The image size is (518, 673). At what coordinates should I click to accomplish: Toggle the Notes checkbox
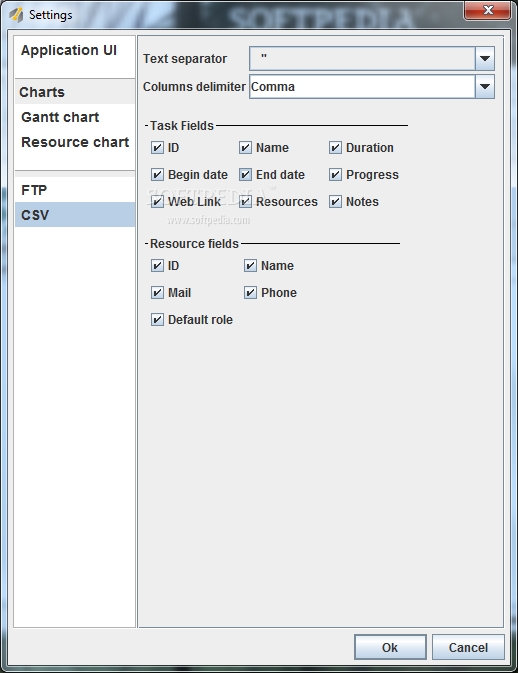click(336, 202)
